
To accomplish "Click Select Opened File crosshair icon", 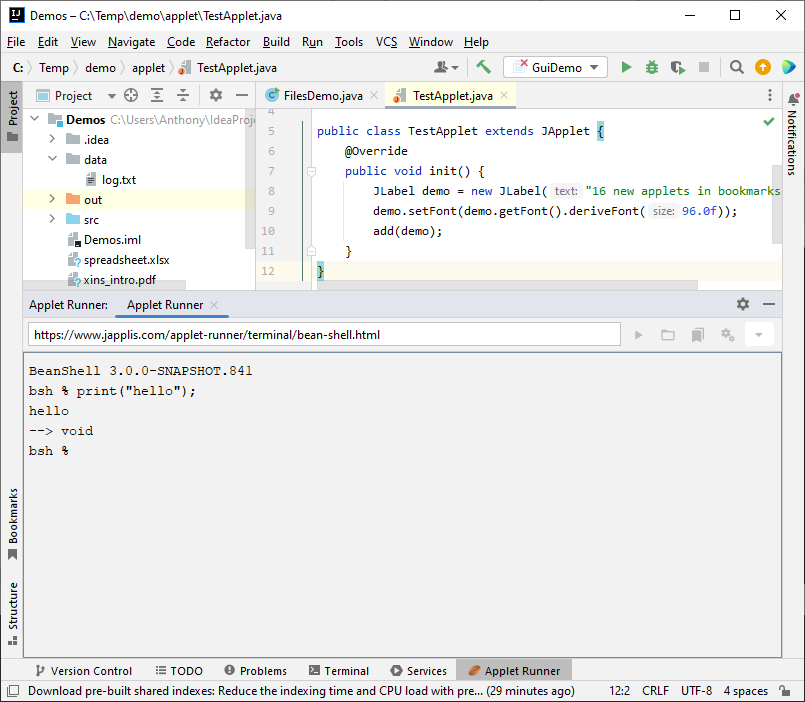I will 131,96.
